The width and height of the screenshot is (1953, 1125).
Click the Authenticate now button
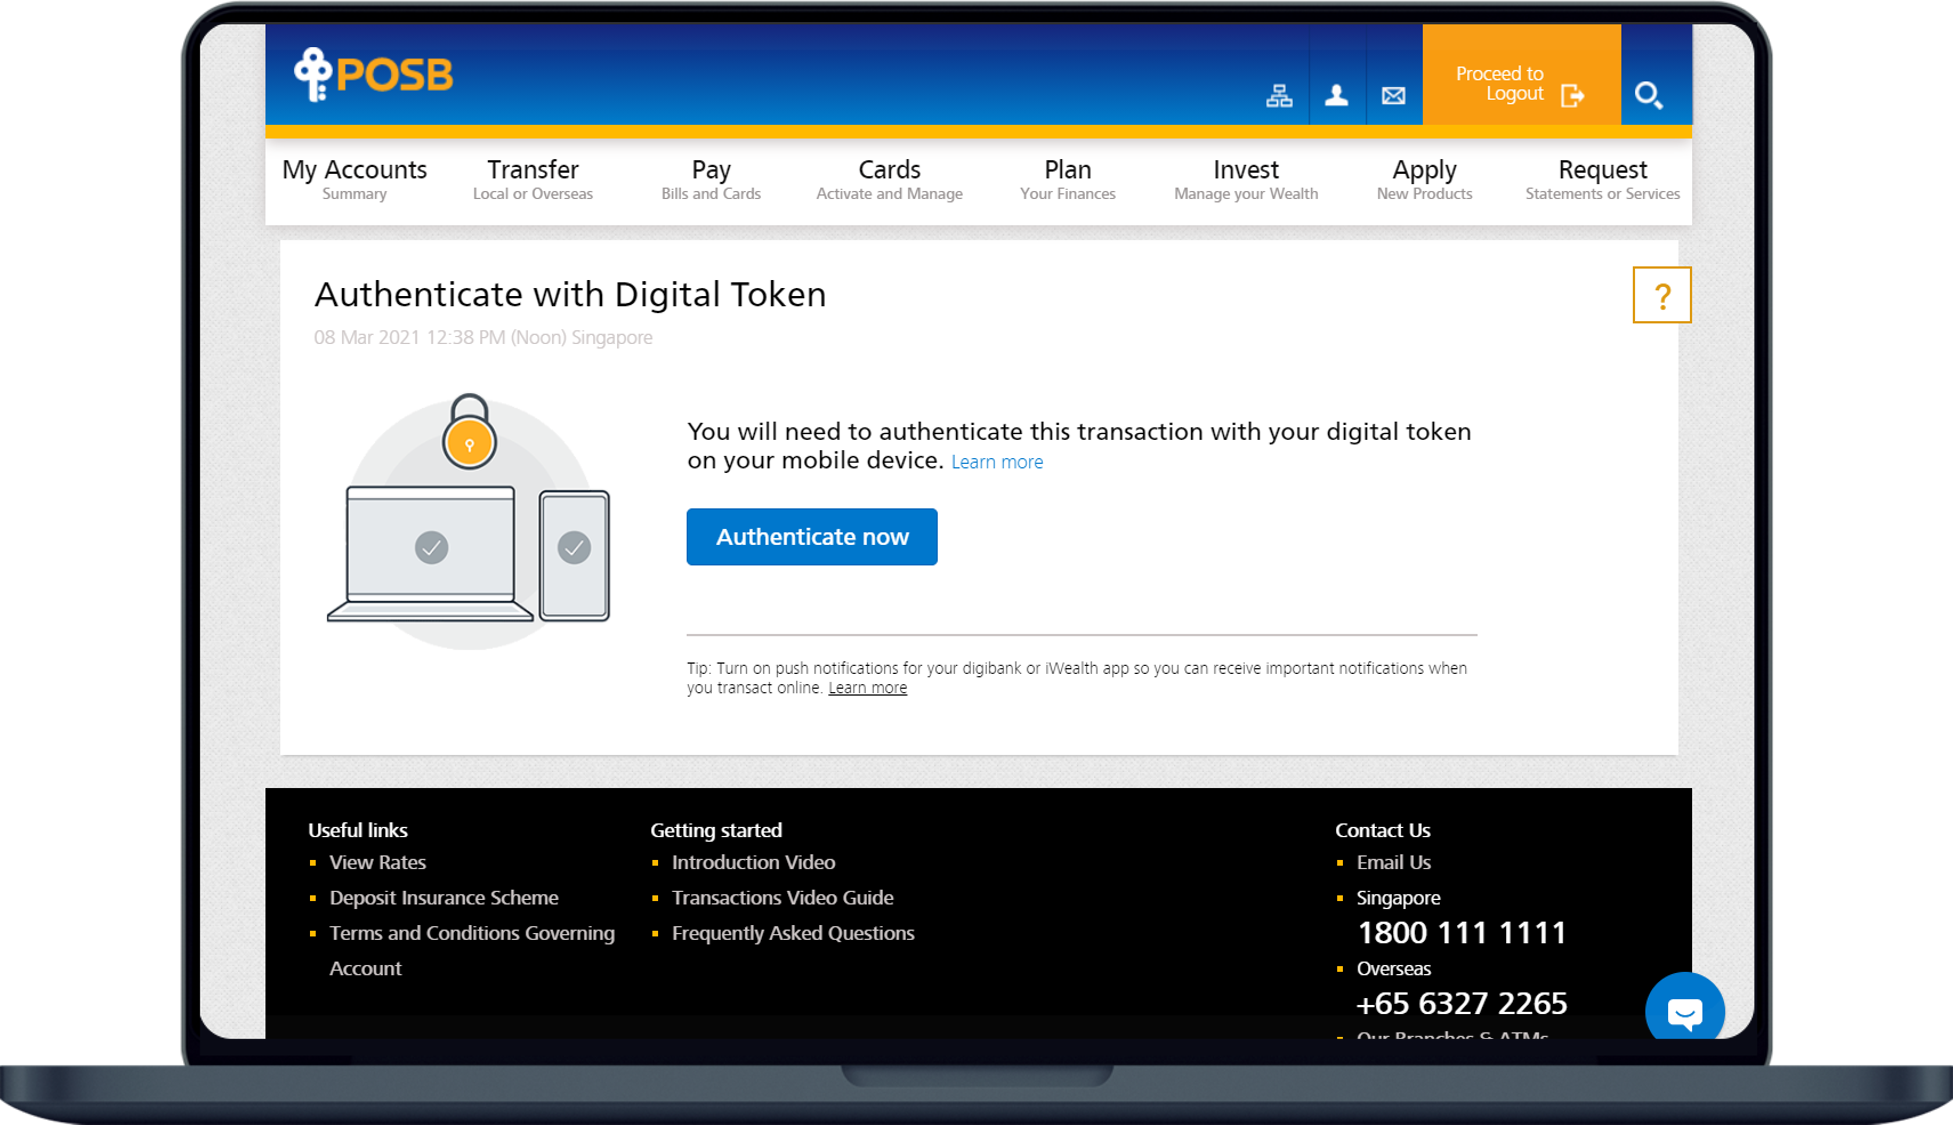[x=812, y=537]
